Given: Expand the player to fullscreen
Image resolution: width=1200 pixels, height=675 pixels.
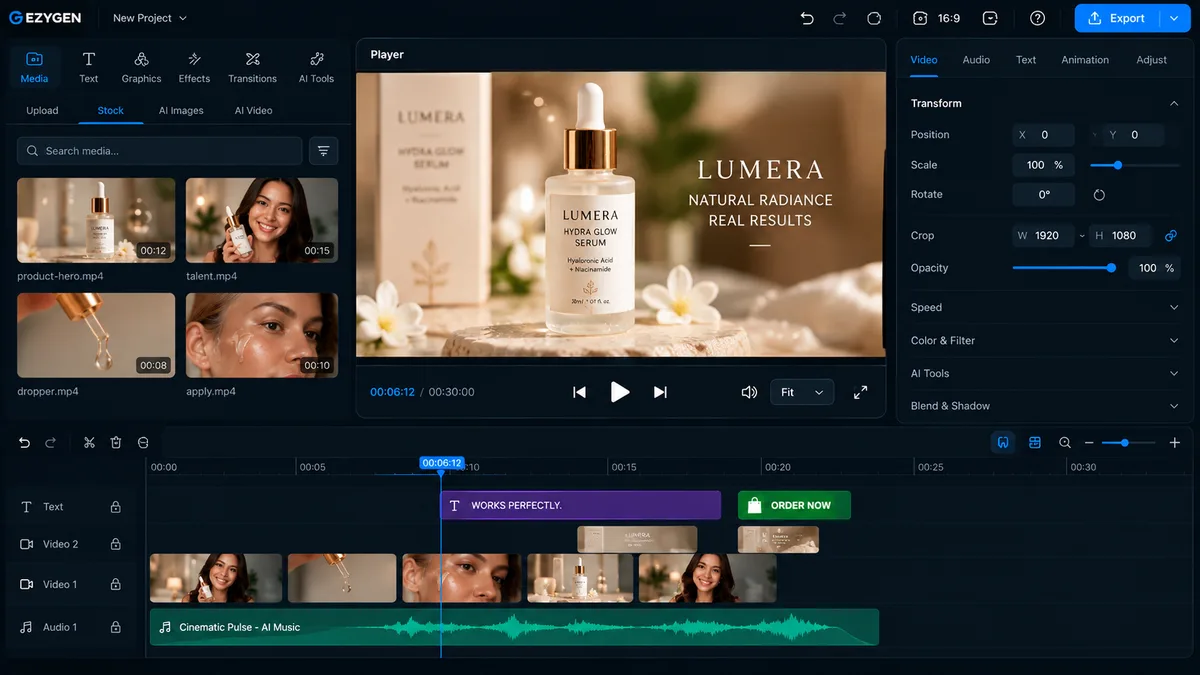Looking at the screenshot, I should pyautogui.click(x=860, y=392).
